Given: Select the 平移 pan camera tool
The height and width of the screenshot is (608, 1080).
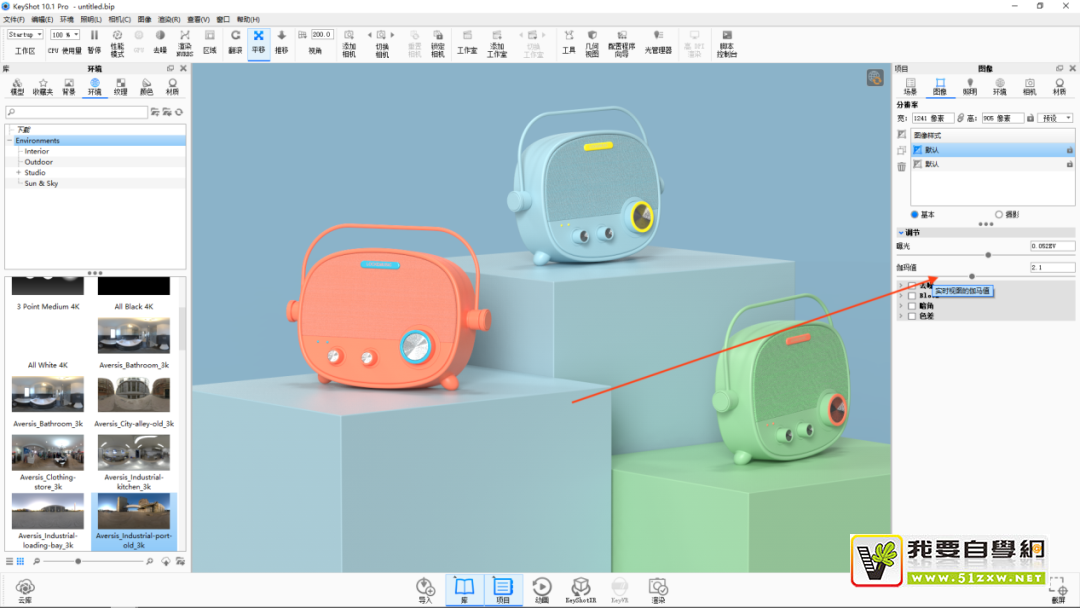Looking at the screenshot, I should pyautogui.click(x=258, y=42).
